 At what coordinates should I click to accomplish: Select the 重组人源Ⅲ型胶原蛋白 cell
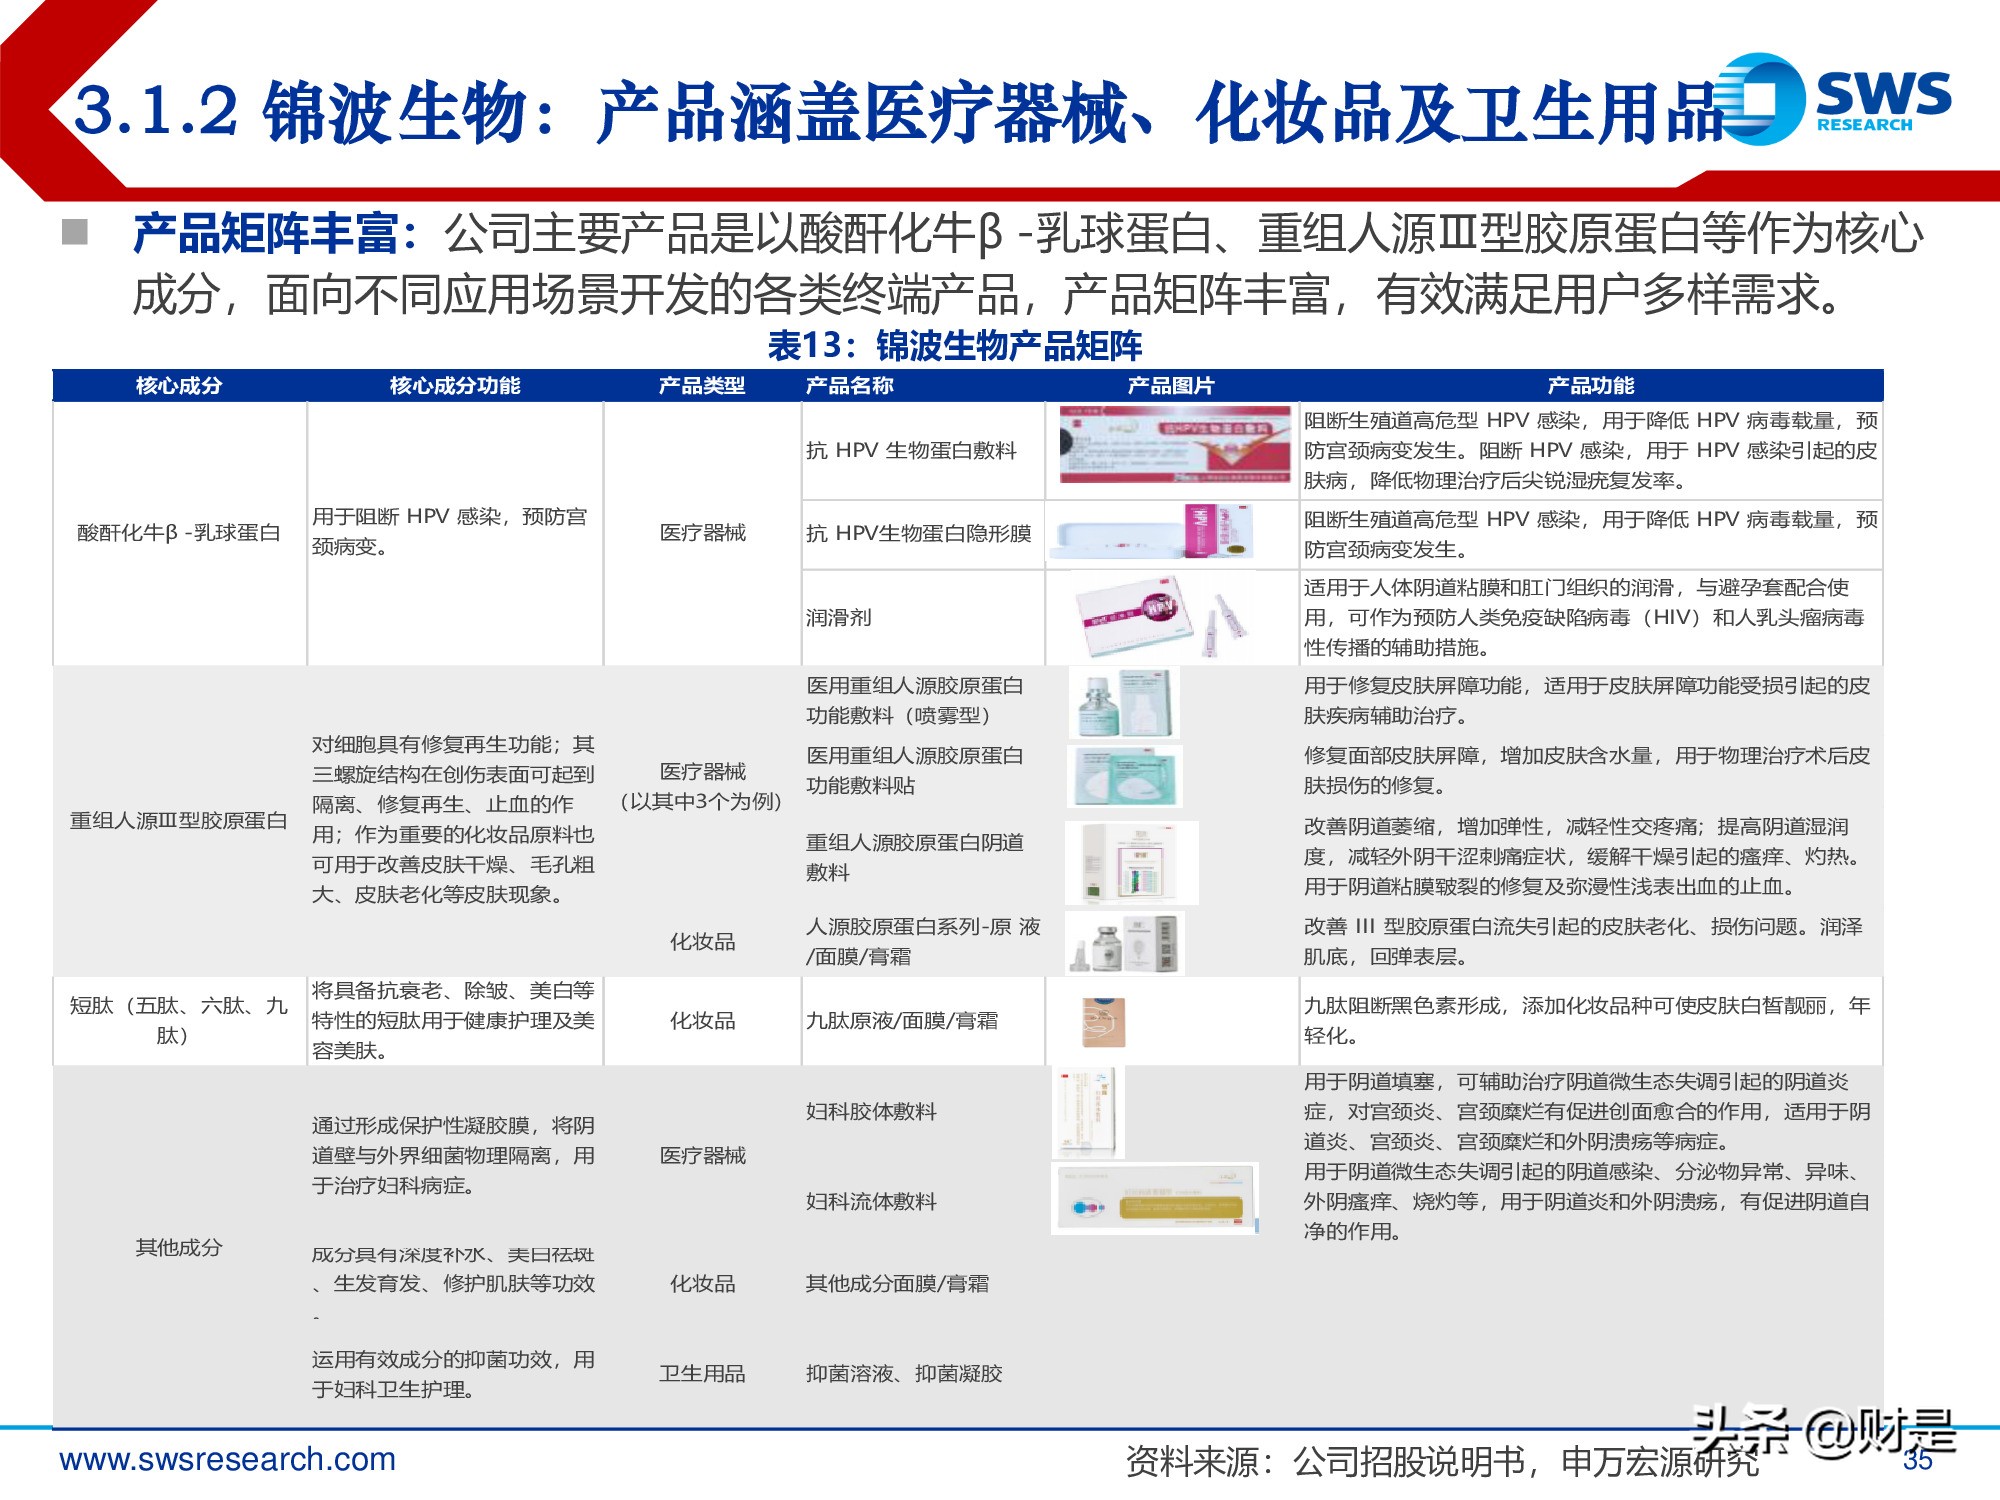click(x=179, y=821)
